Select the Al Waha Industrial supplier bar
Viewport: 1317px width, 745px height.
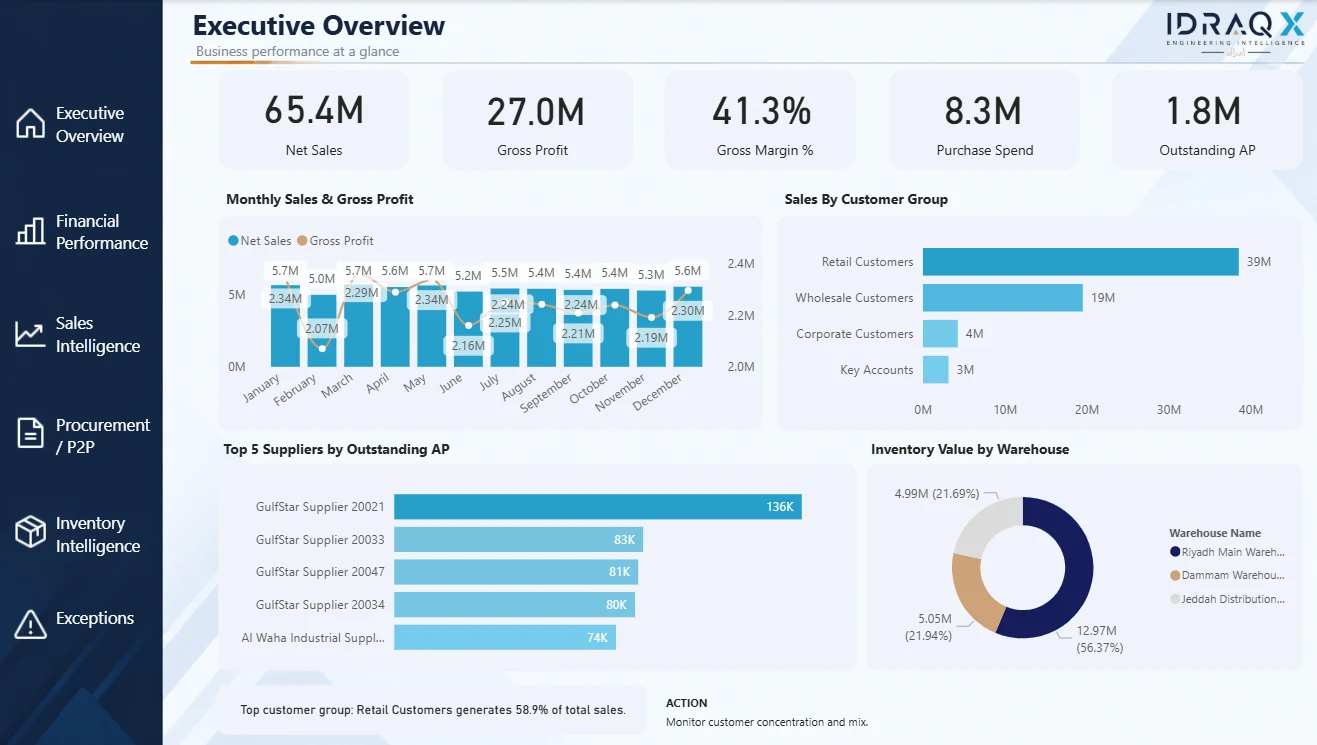(x=505, y=638)
